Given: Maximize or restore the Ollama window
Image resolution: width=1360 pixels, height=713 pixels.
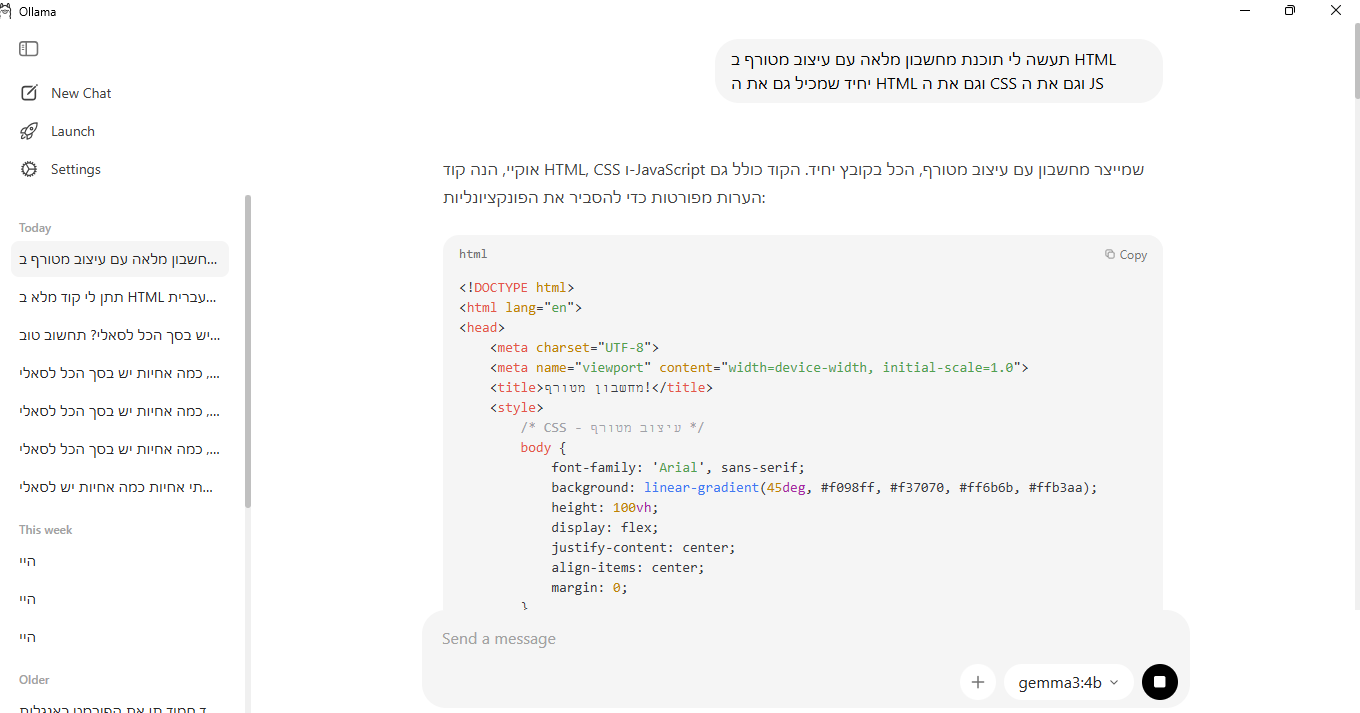Looking at the screenshot, I should pyautogui.click(x=1290, y=11).
